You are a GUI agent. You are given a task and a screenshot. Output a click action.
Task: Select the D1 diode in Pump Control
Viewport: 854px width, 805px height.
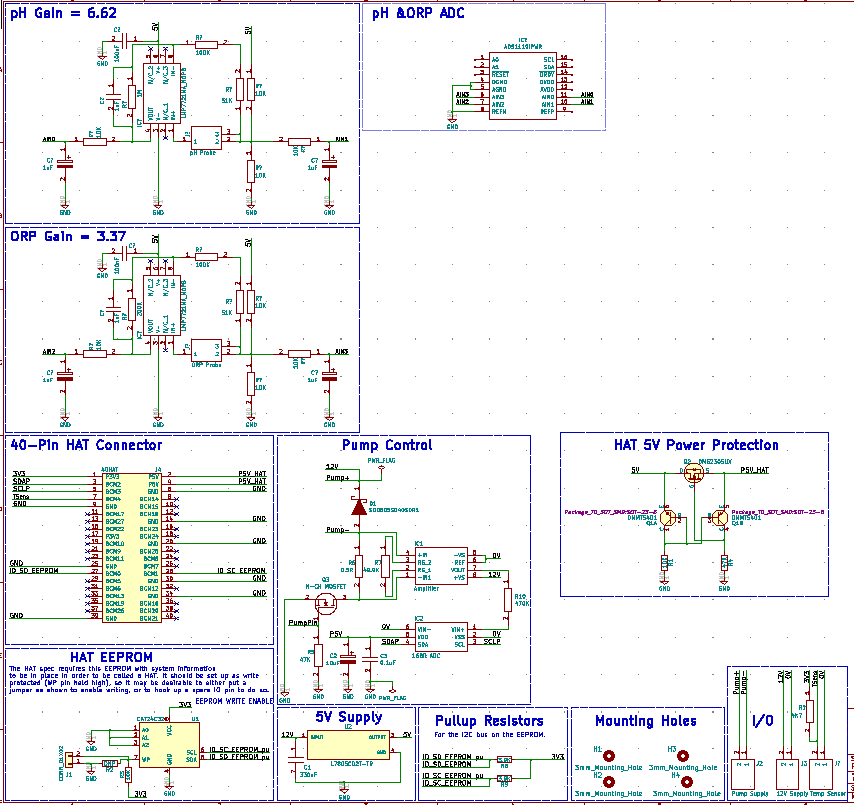pos(358,508)
